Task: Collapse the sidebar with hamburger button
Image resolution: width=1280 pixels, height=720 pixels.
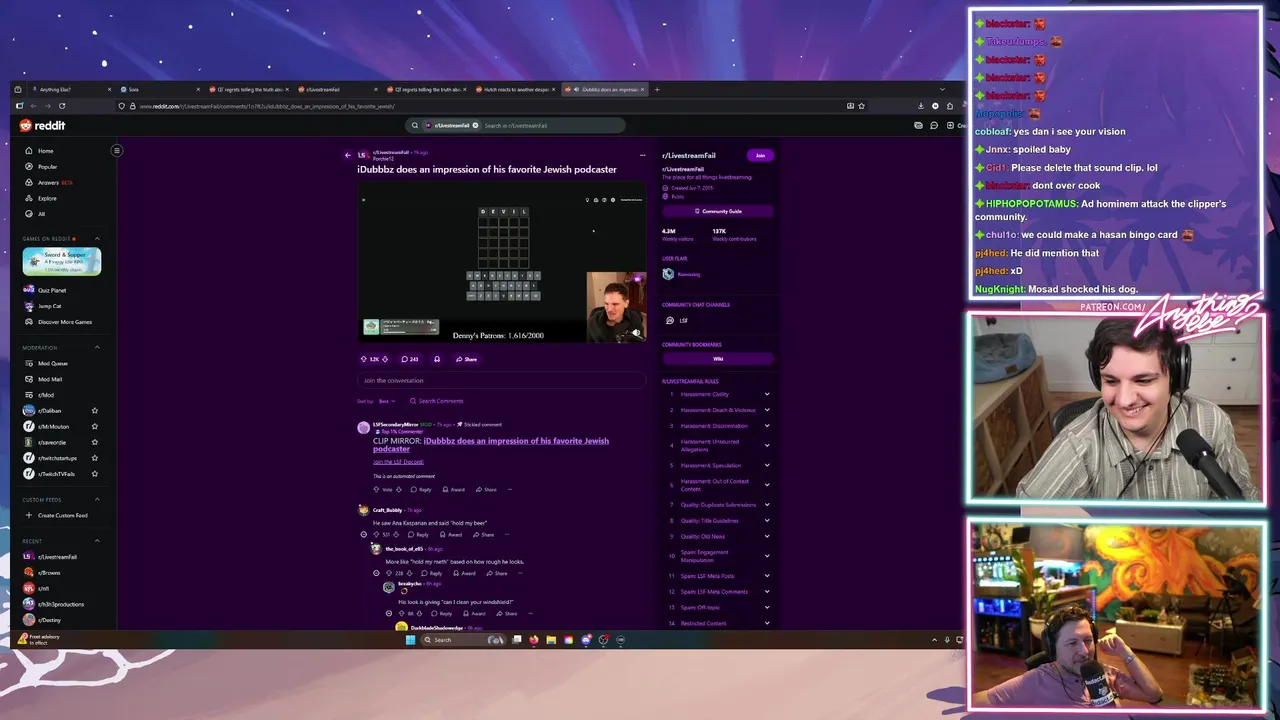Action: (x=116, y=151)
